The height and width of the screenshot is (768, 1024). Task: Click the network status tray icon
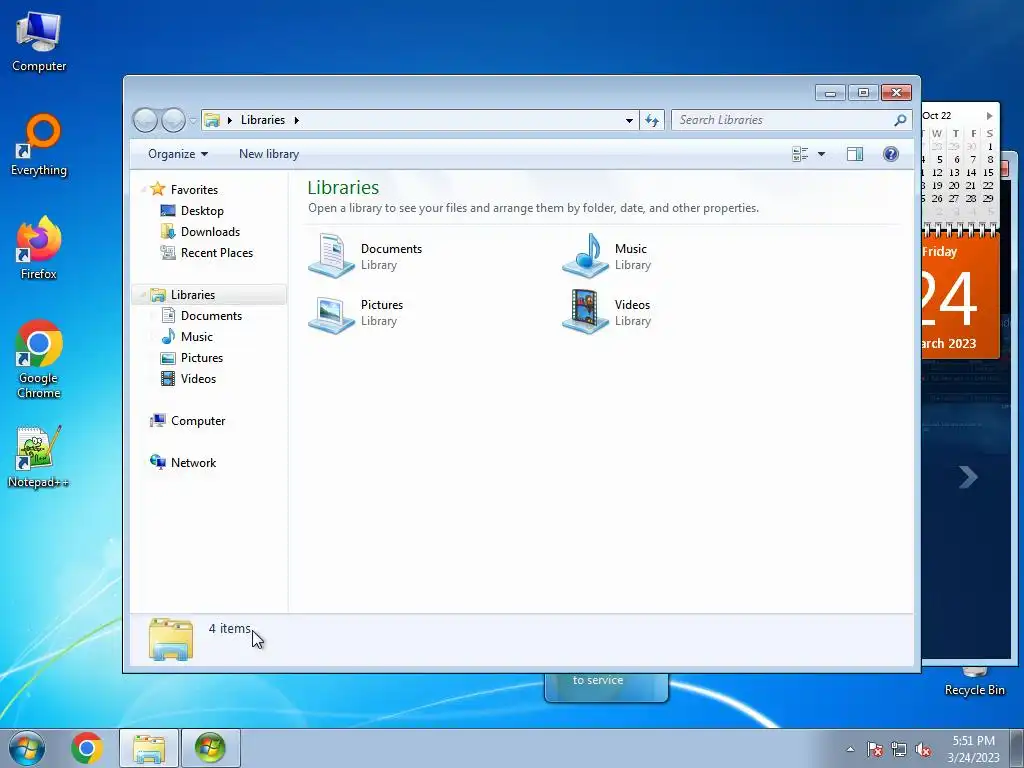click(x=899, y=749)
